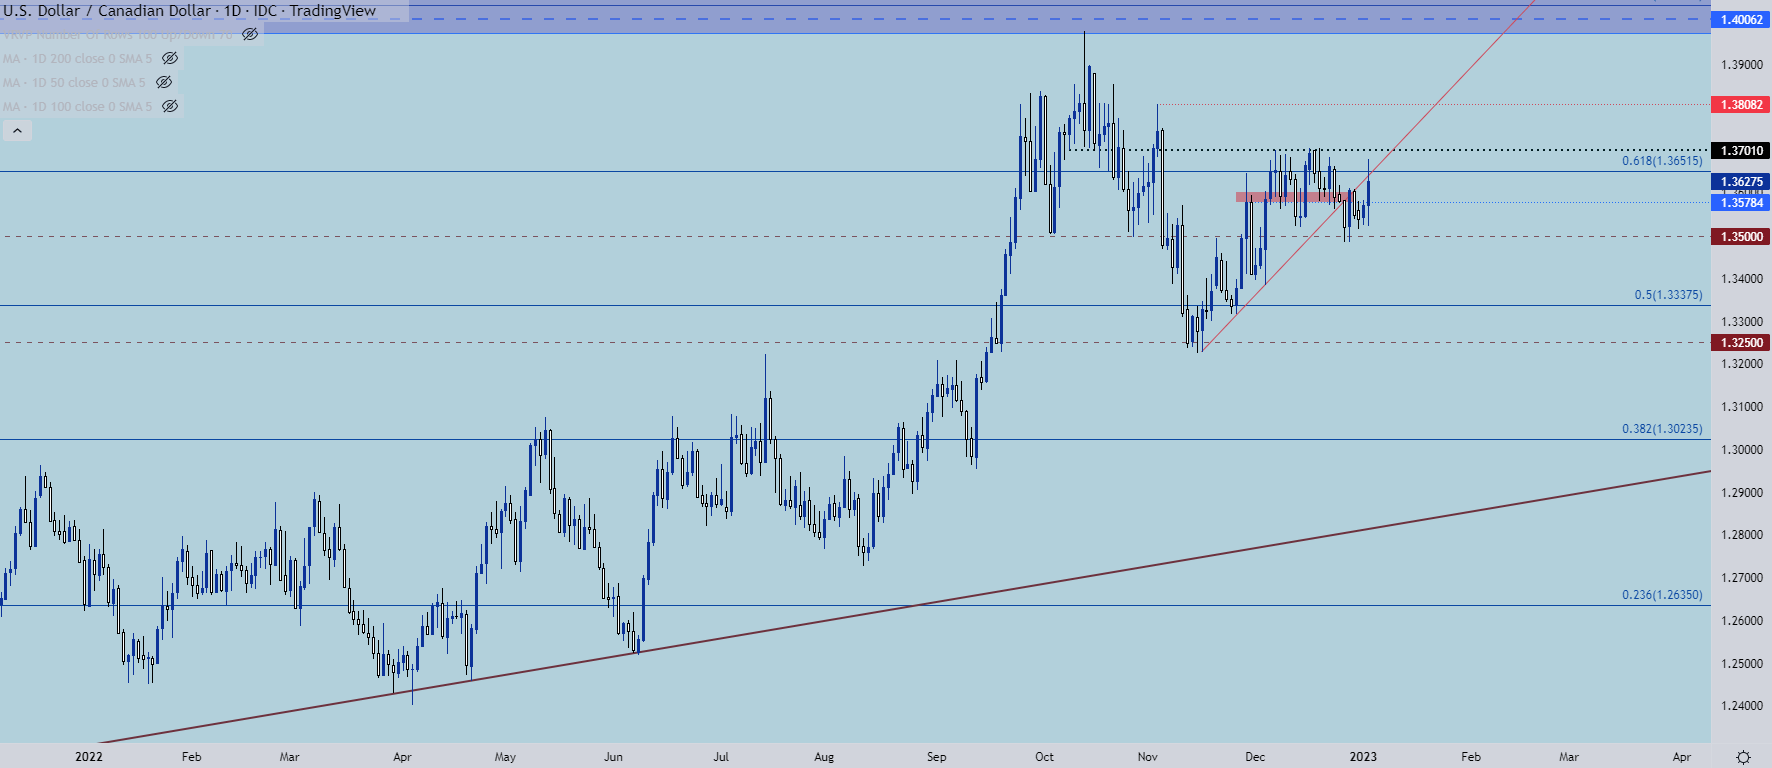Click the MA 1D 50 close legend label
Image resolution: width=1772 pixels, height=768 pixels.
pos(74,82)
